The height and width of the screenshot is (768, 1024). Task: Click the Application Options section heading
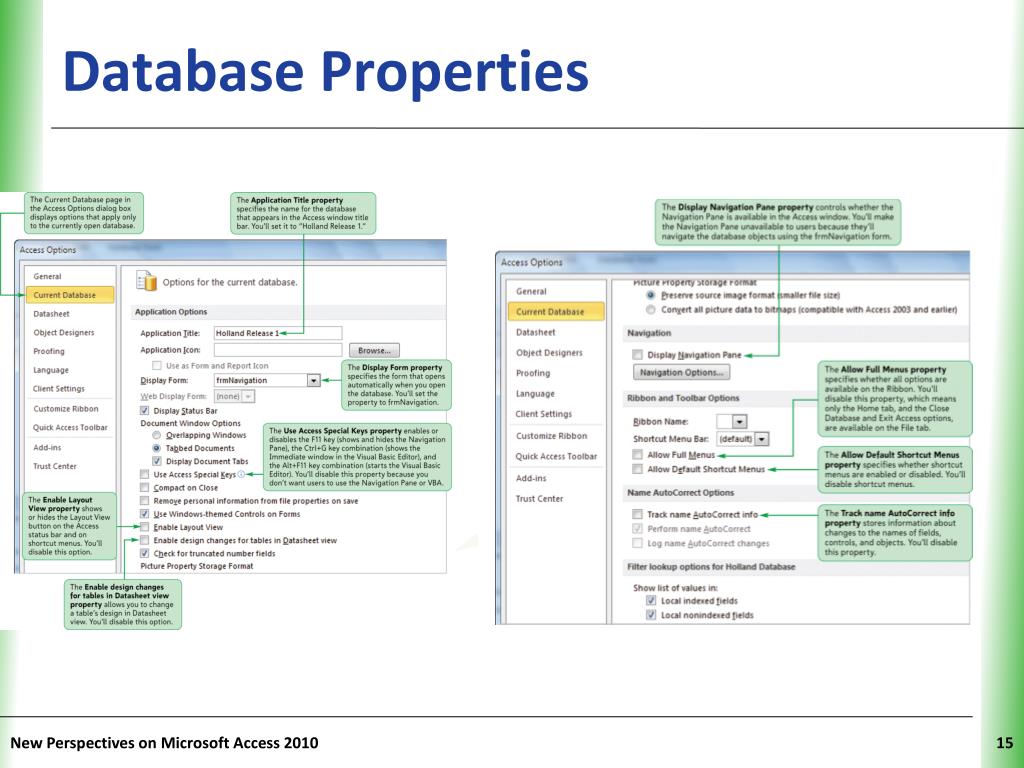[171, 312]
